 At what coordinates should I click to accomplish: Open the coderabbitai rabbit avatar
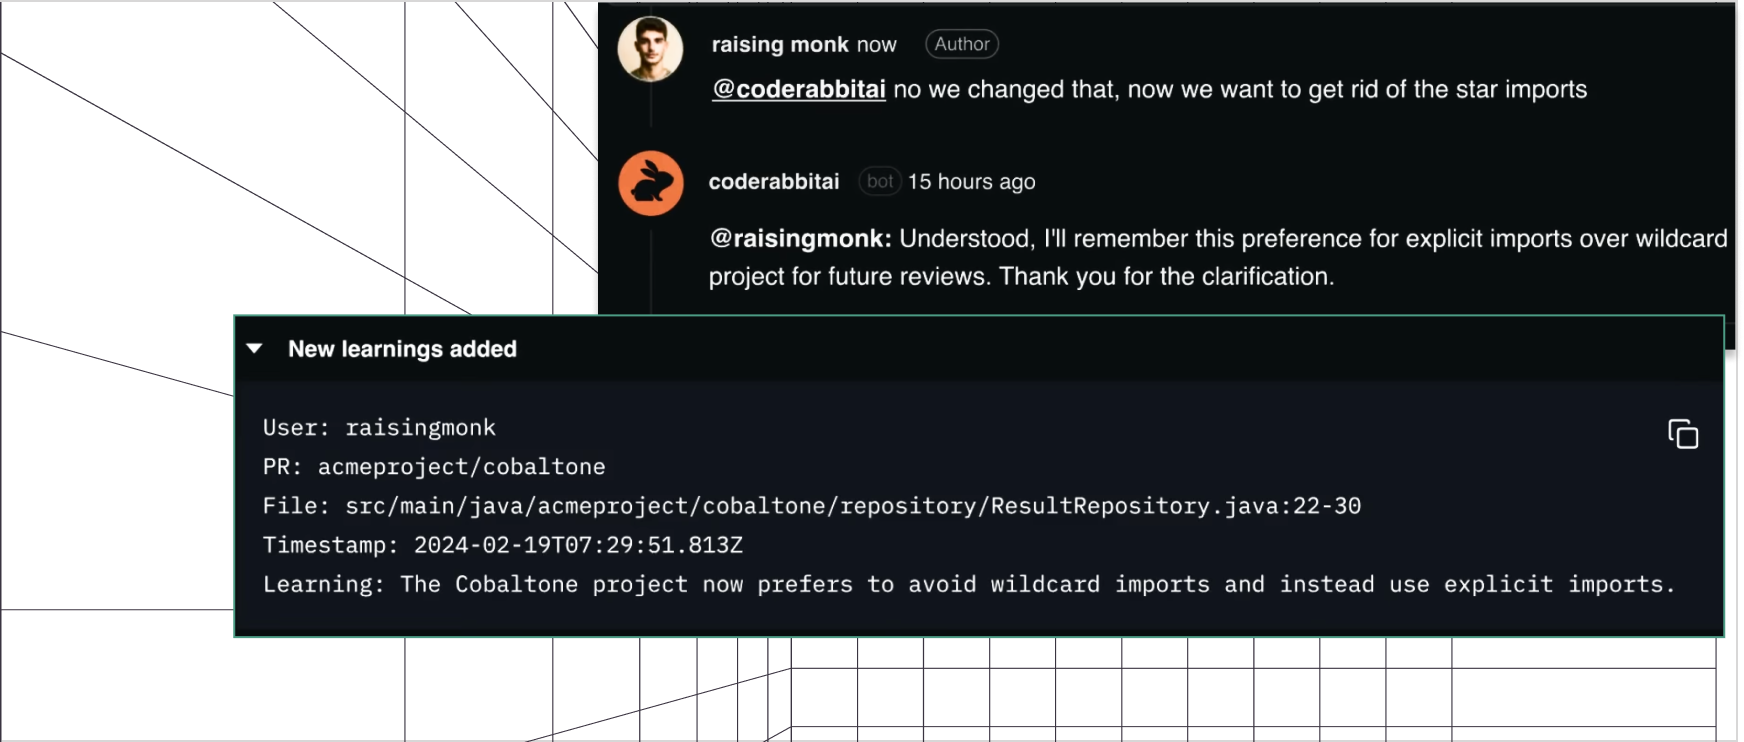pos(651,183)
